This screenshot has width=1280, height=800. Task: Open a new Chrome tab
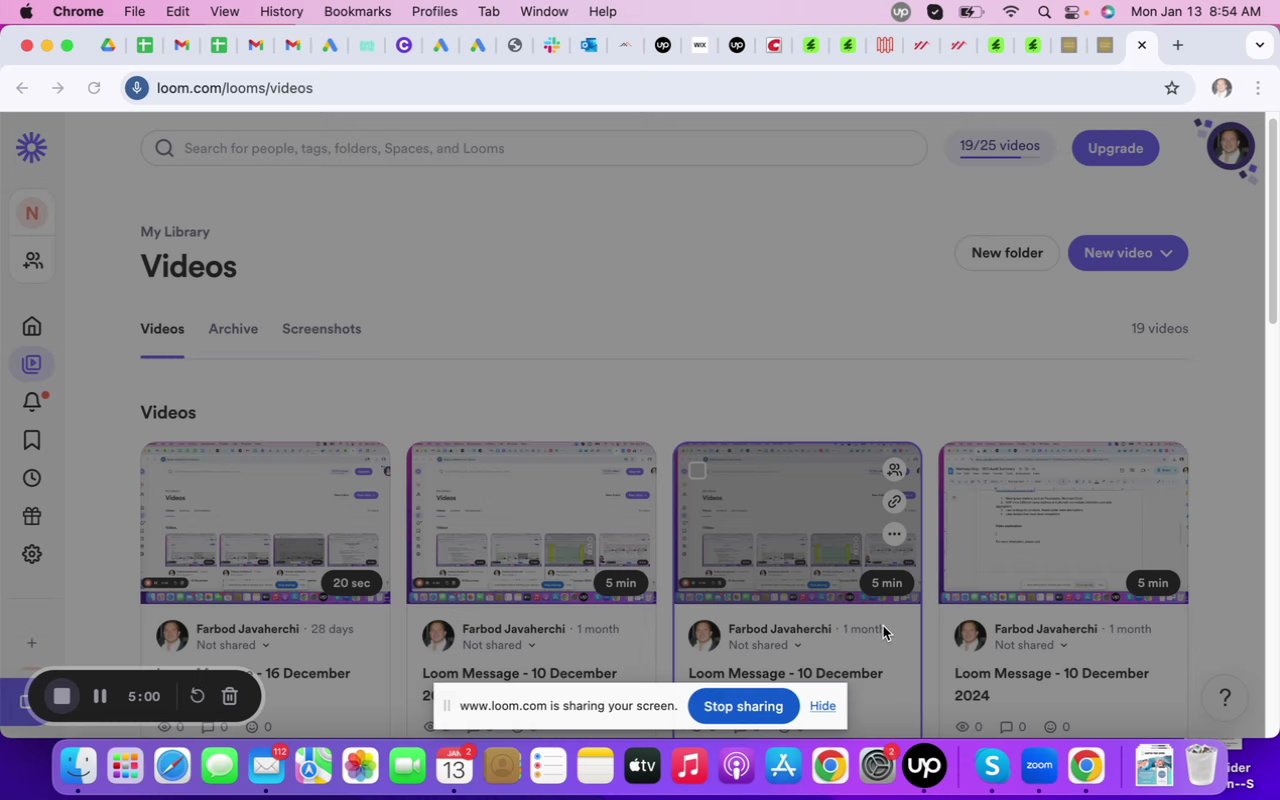[x=1178, y=45]
